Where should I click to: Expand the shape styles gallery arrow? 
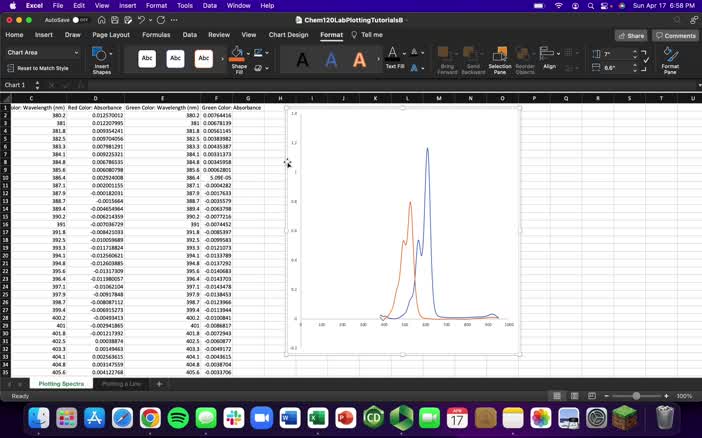(222, 59)
